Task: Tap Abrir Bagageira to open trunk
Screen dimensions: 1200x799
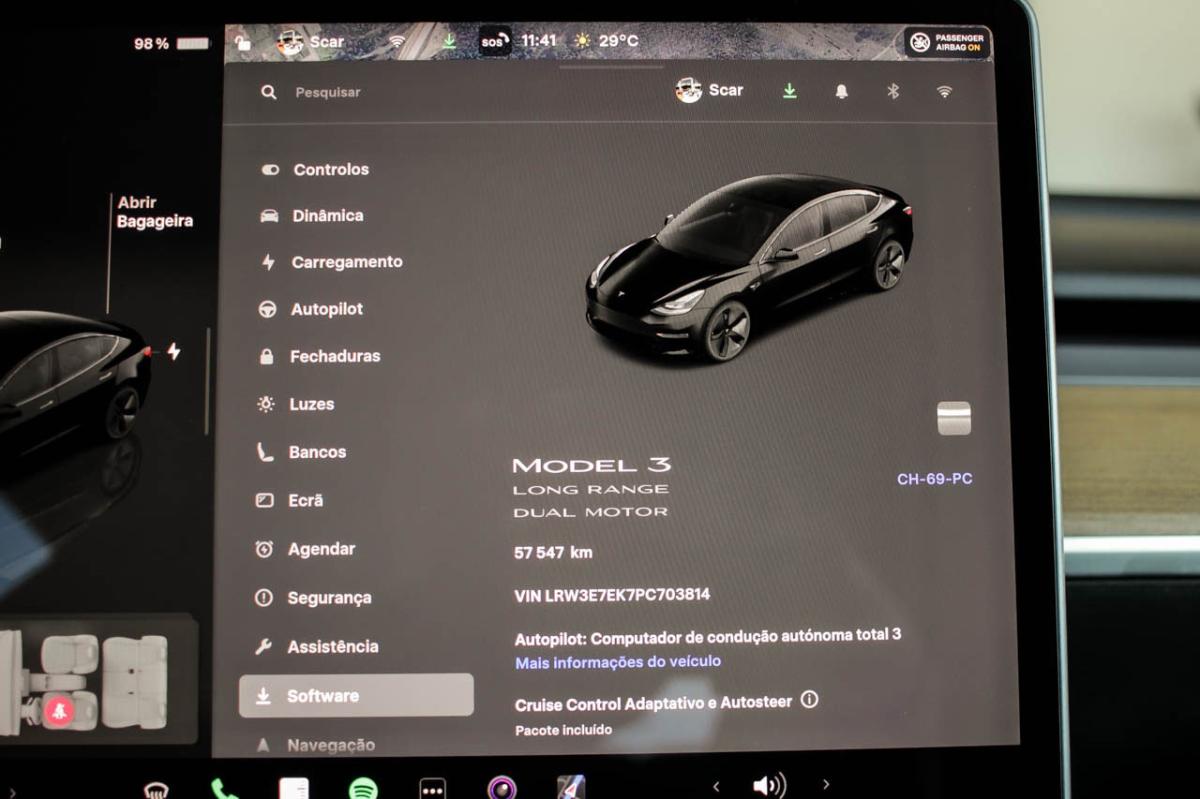Action: 154,212
